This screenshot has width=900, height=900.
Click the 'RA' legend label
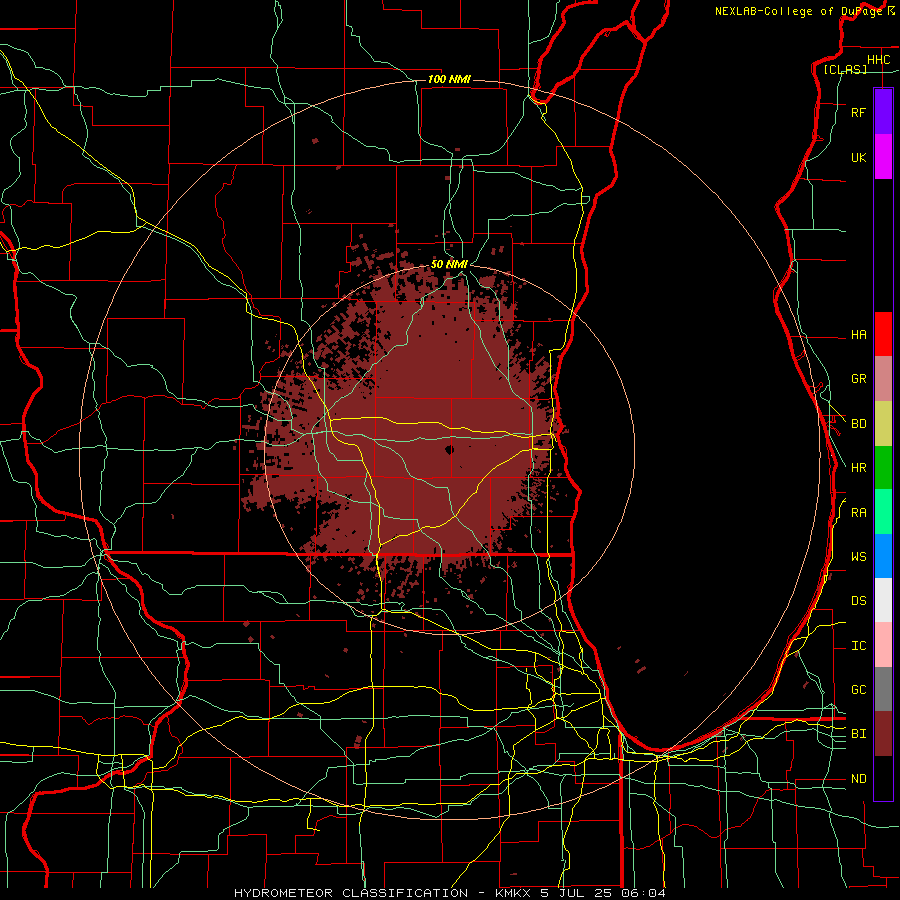pyautogui.click(x=859, y=513)
